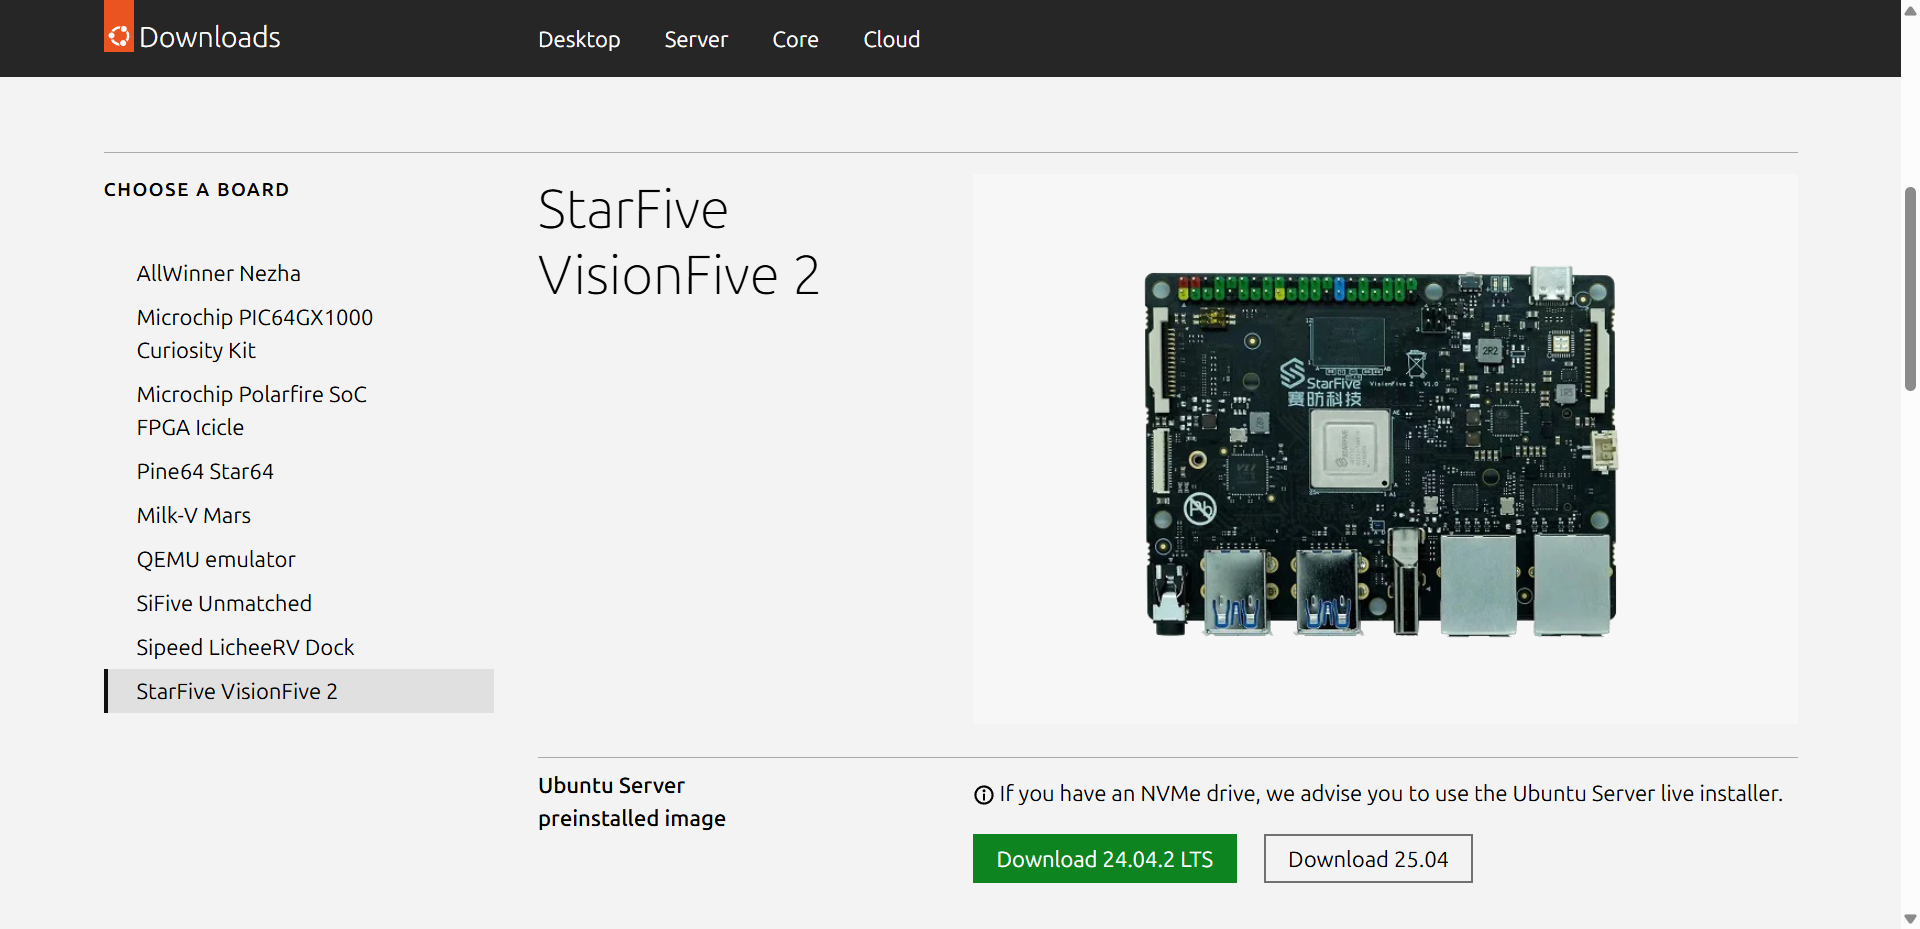Select the Microchip Polarfire SoC FPGA Icicle
Screen dimensions: 1920x929
click(251, 410)
